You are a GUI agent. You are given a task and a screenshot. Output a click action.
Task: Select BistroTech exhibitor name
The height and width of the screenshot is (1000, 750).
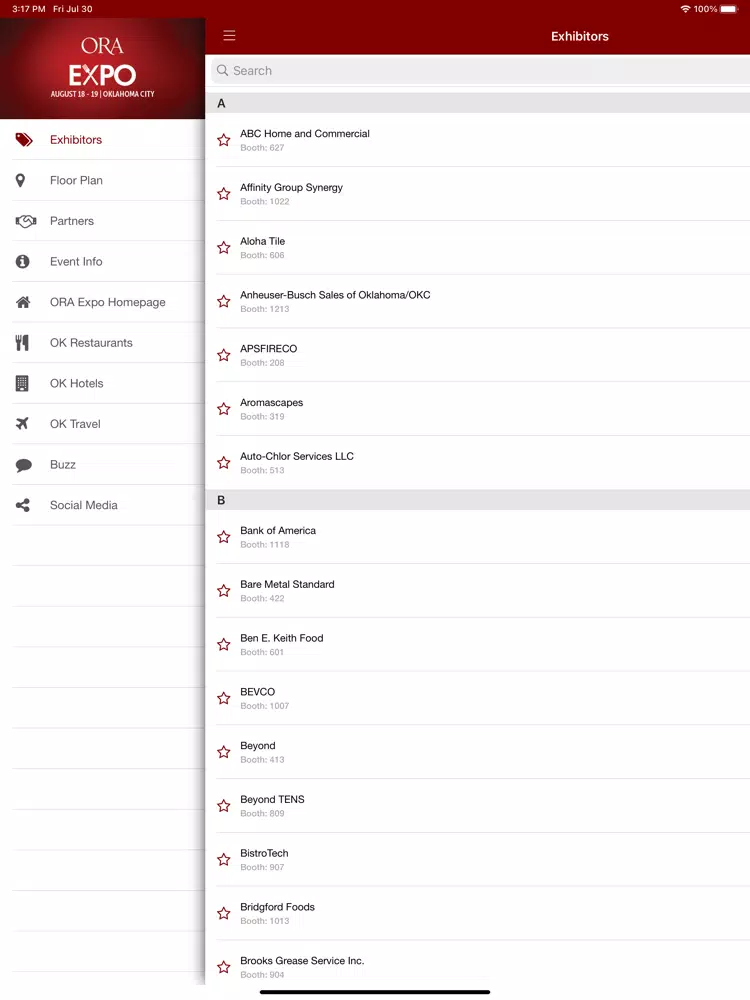[264, 853]
